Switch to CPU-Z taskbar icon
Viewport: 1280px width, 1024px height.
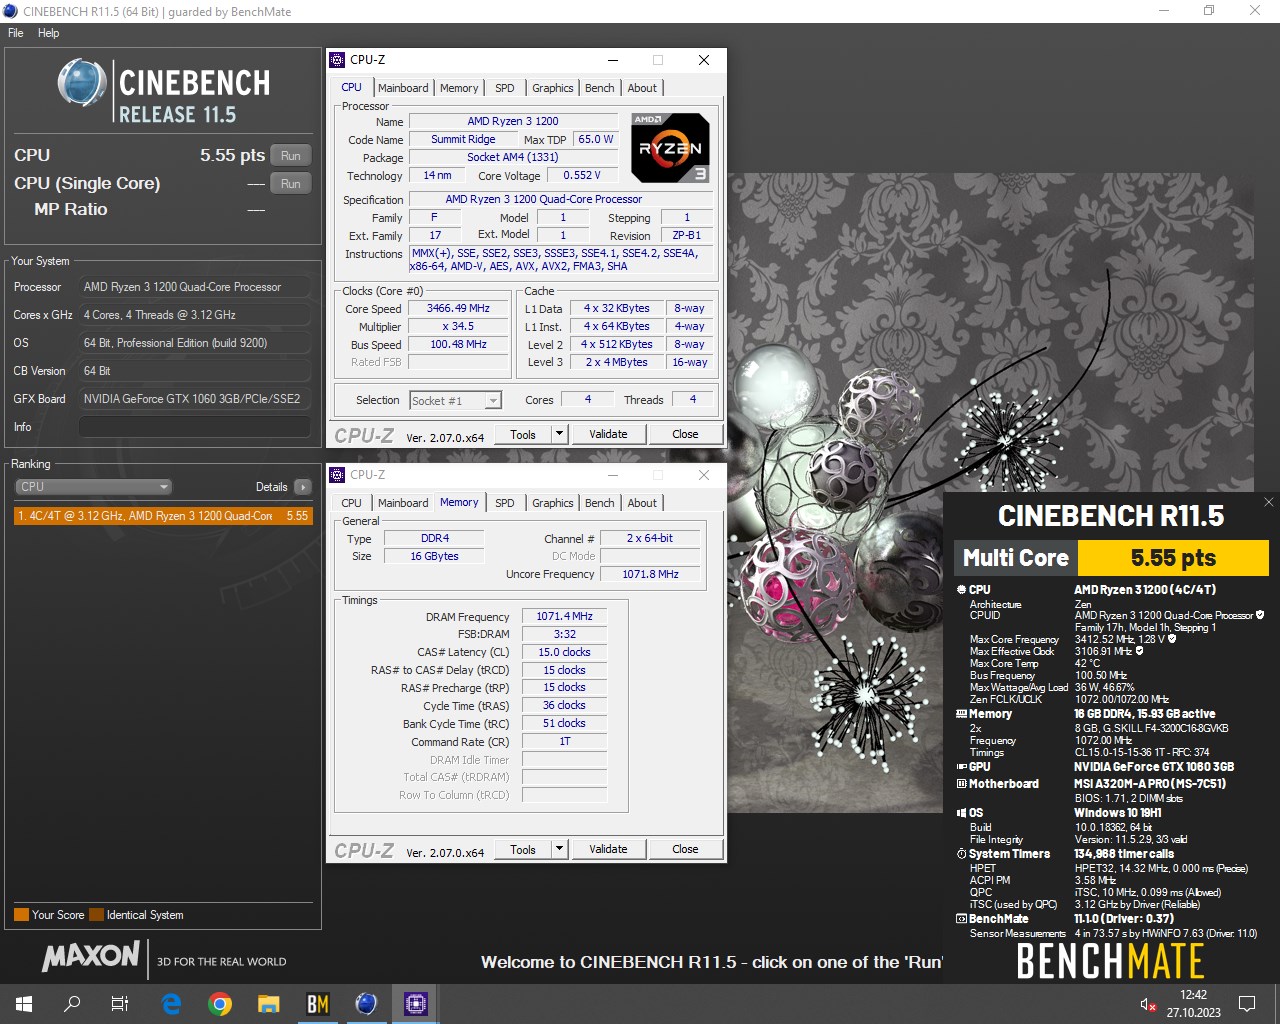click(416, 1004)
